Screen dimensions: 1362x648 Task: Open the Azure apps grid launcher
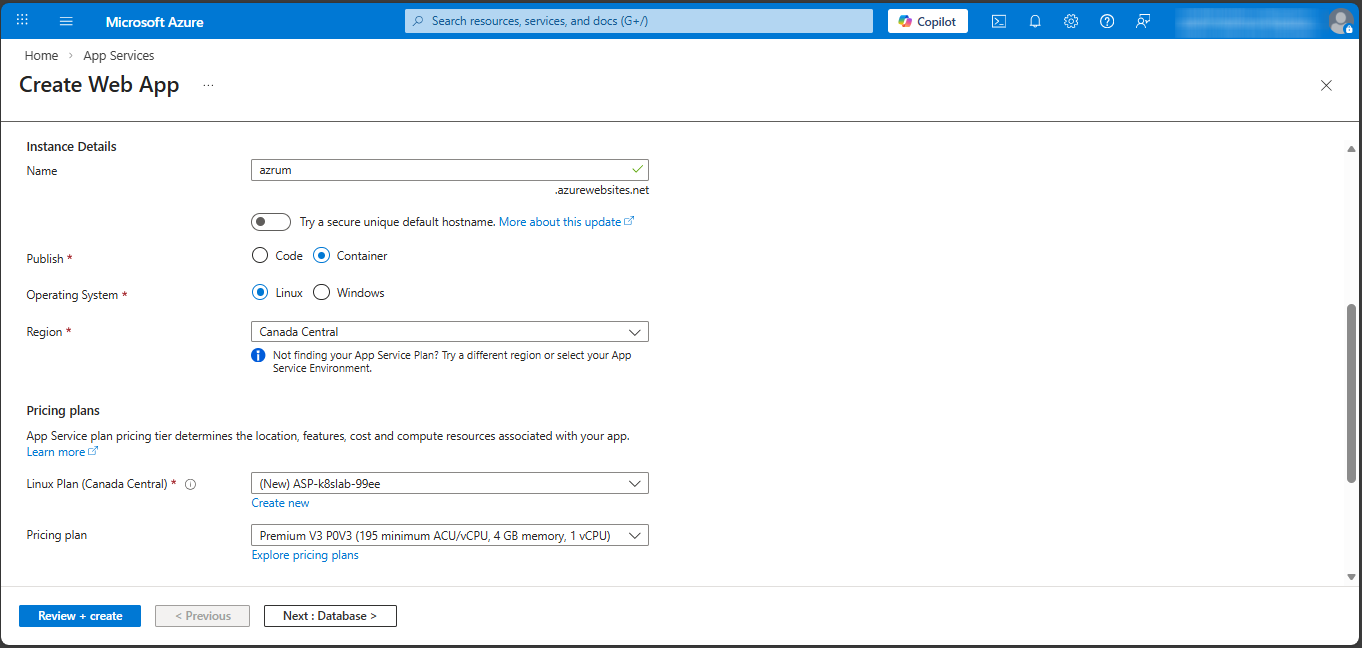22,21
